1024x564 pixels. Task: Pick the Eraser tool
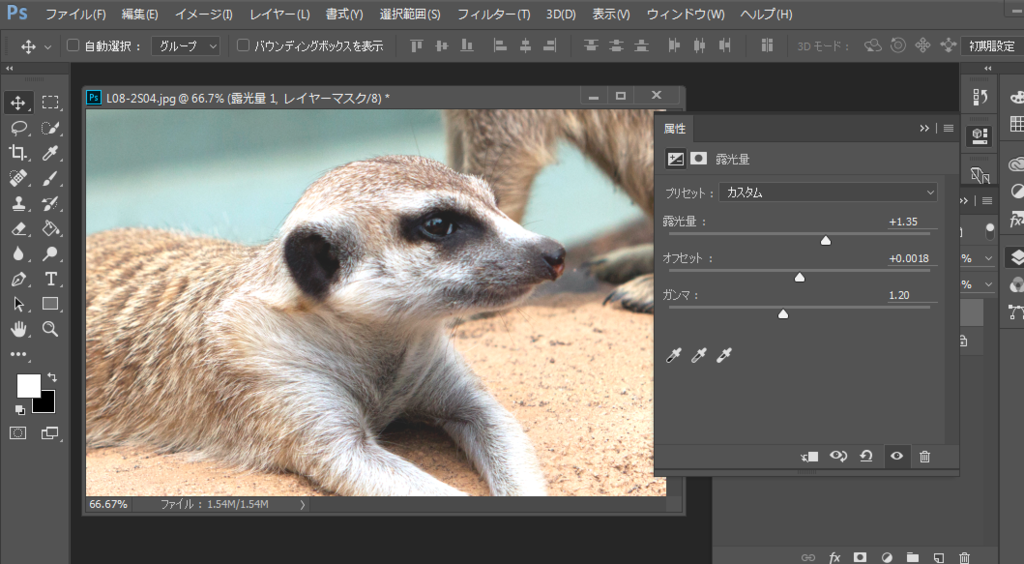point(18,229)
